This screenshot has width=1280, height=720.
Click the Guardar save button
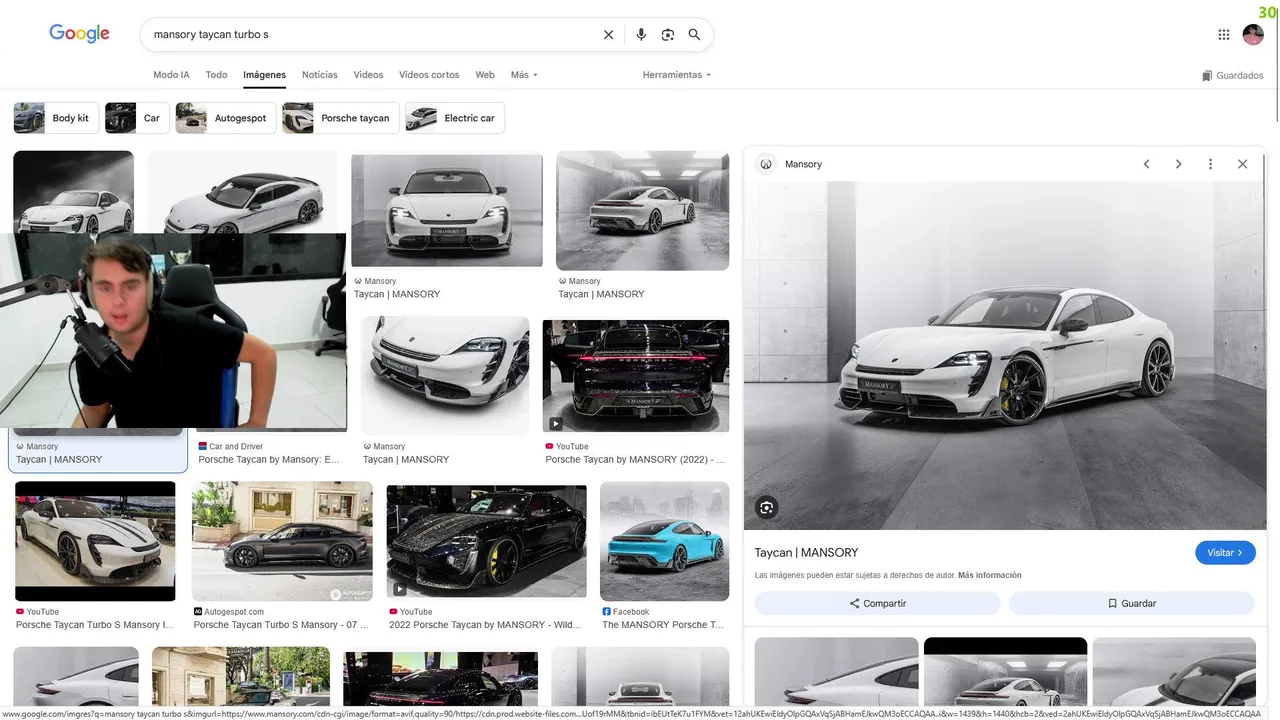click(x=1132, y=603)
